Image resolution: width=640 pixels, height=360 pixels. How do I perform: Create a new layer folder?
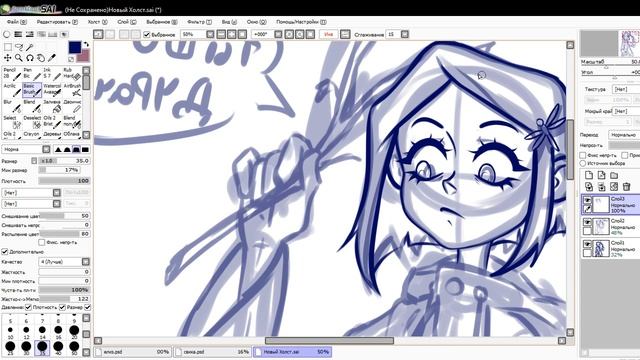[614, 175]
